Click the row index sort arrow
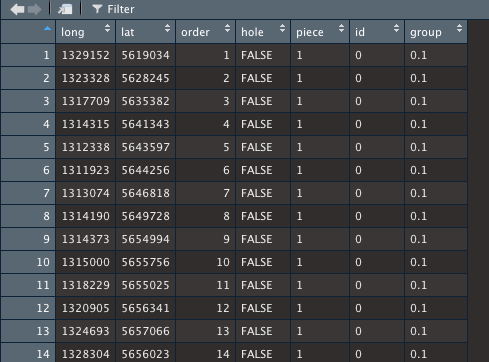This screenshot has width=489, height=362. point(47,29)
